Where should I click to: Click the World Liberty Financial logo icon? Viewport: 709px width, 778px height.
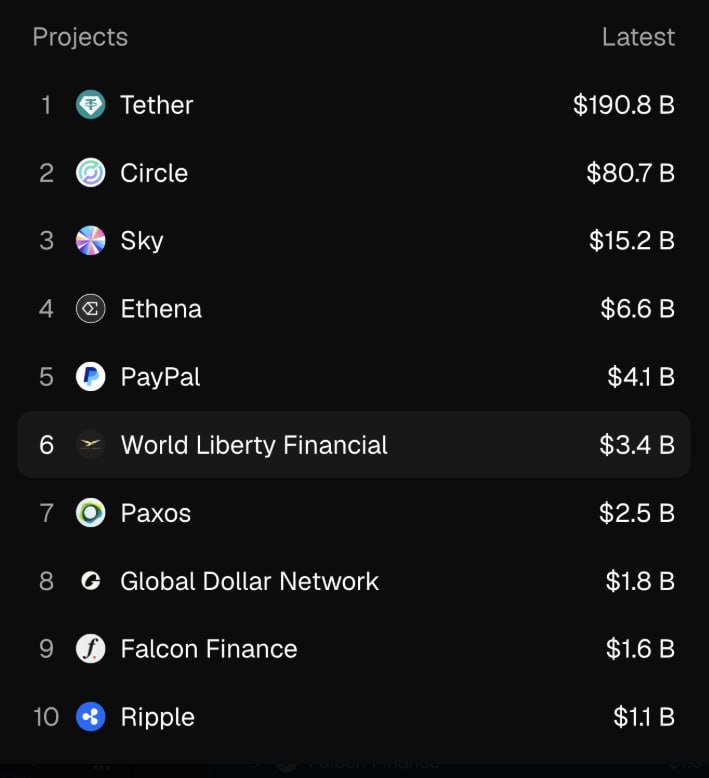click(91, 445)
